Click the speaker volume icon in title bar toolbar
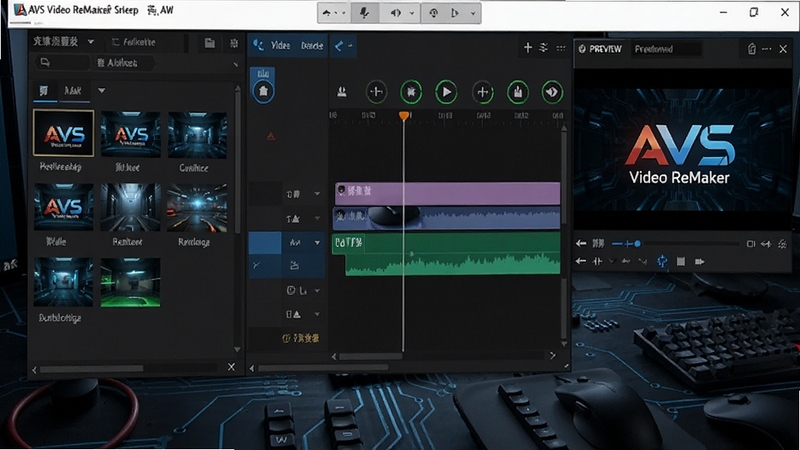This screenshot has width=800, height=450. pos(396,13)
